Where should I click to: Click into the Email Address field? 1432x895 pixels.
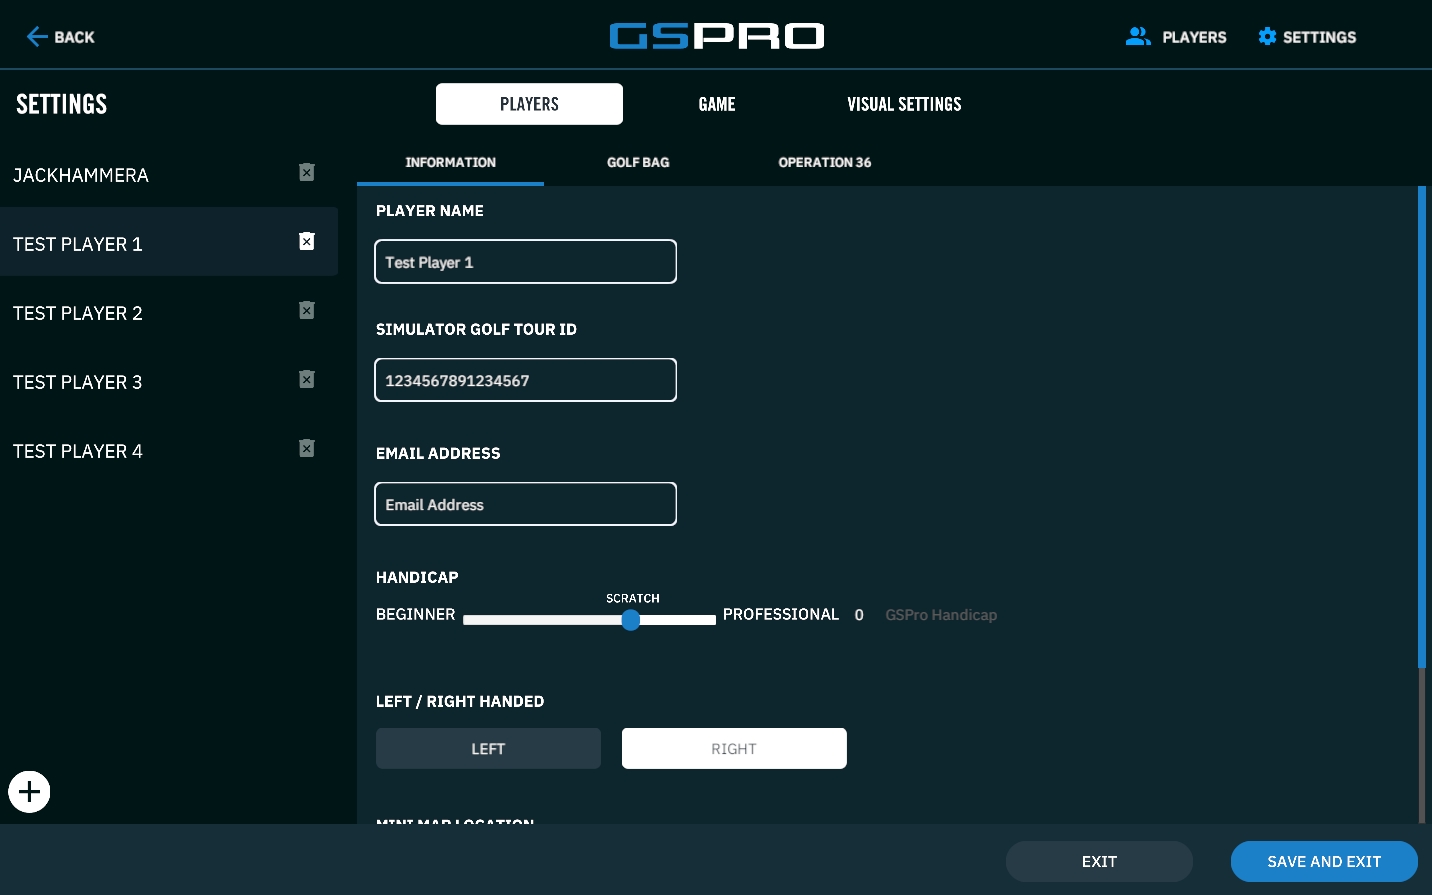pos(525,504)
